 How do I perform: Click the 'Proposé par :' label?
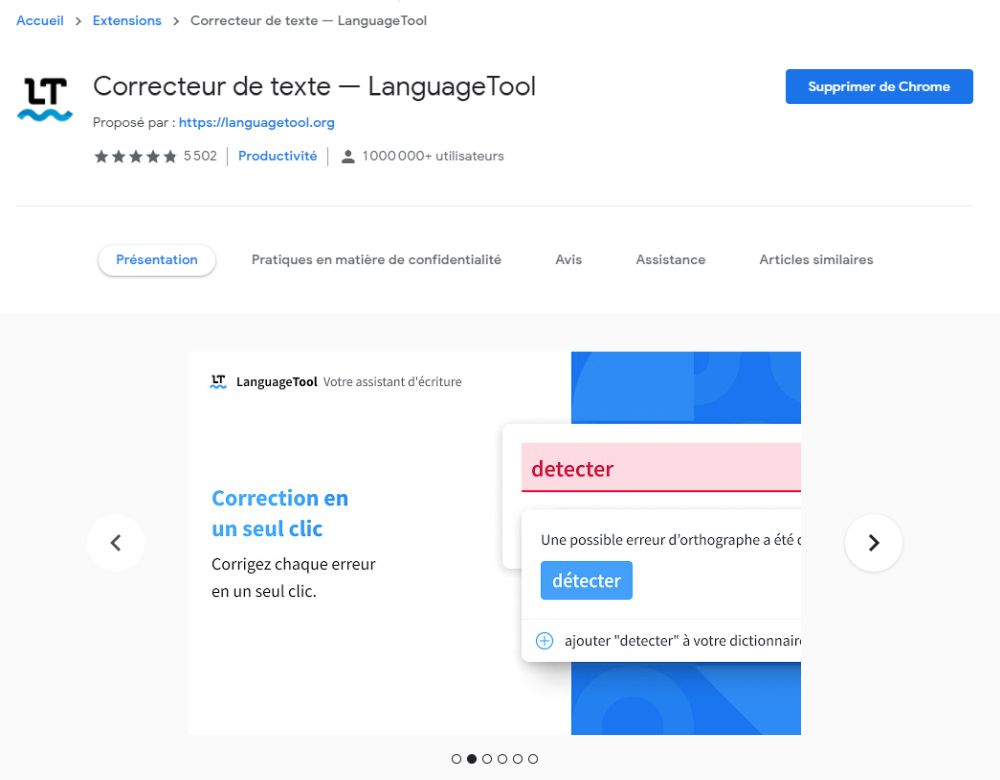pos(134,122)
